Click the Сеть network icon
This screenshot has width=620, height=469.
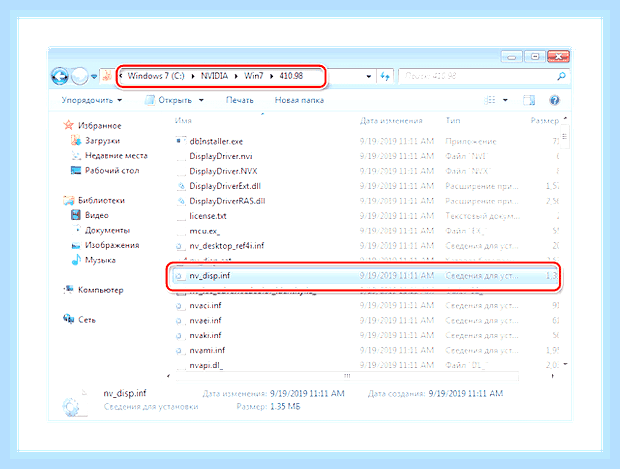coord(68,319)
